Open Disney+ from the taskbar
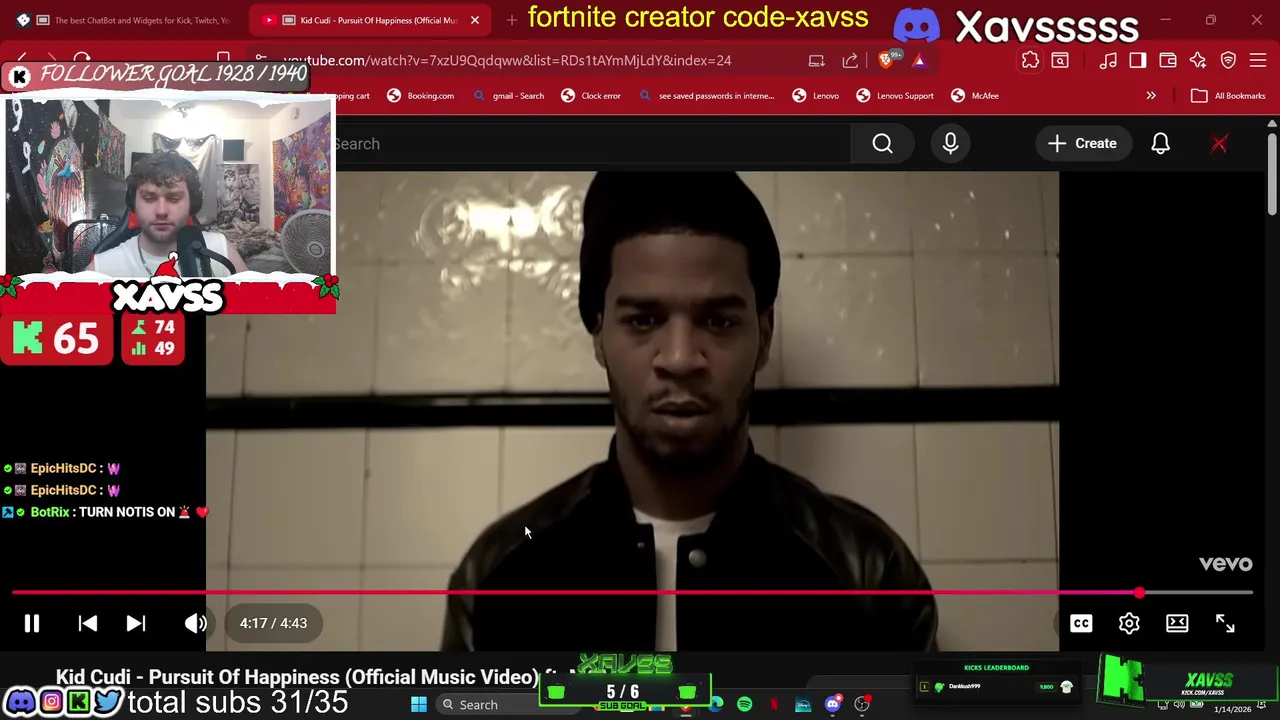The image size is (1280, 720). coord(803,705)
